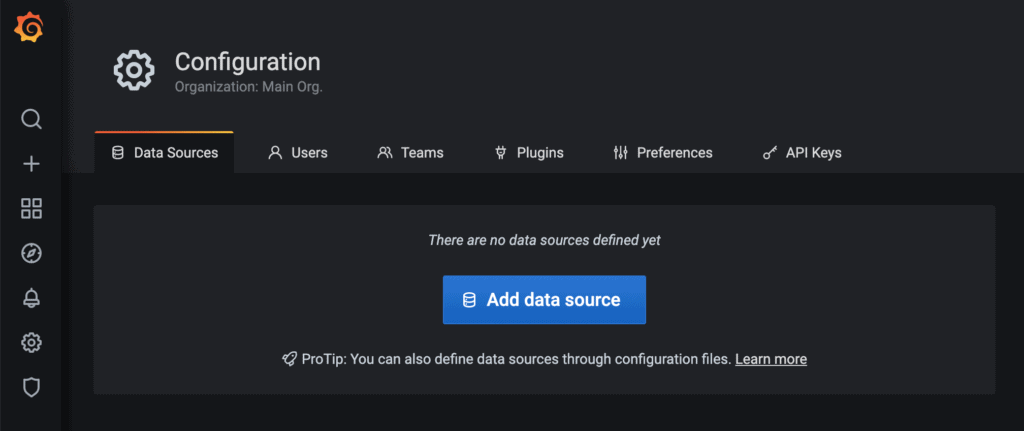Open the search magnifier in sidebar
The width and height of the screenshot is (1024, 431).
pyautogui.click(x=31, y=120)
